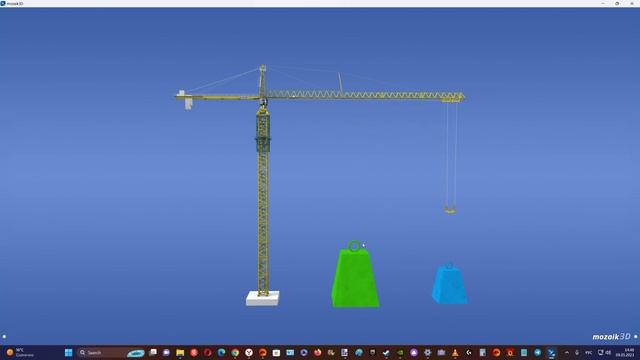Close the mozaik3D window
This screenshot has width=640, height=360.
632,3
